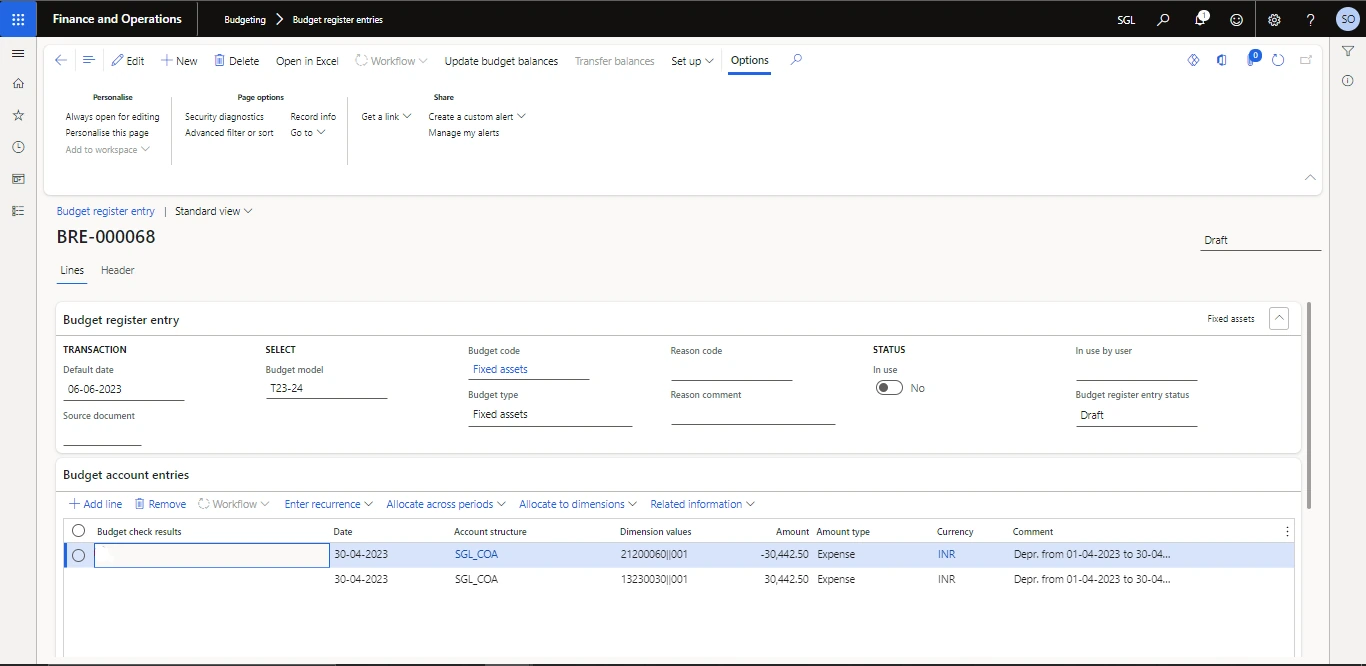Screen dimensions: 1366x666
Task: Open Workspaces icon in sidebar
Action: pos(18,179)
